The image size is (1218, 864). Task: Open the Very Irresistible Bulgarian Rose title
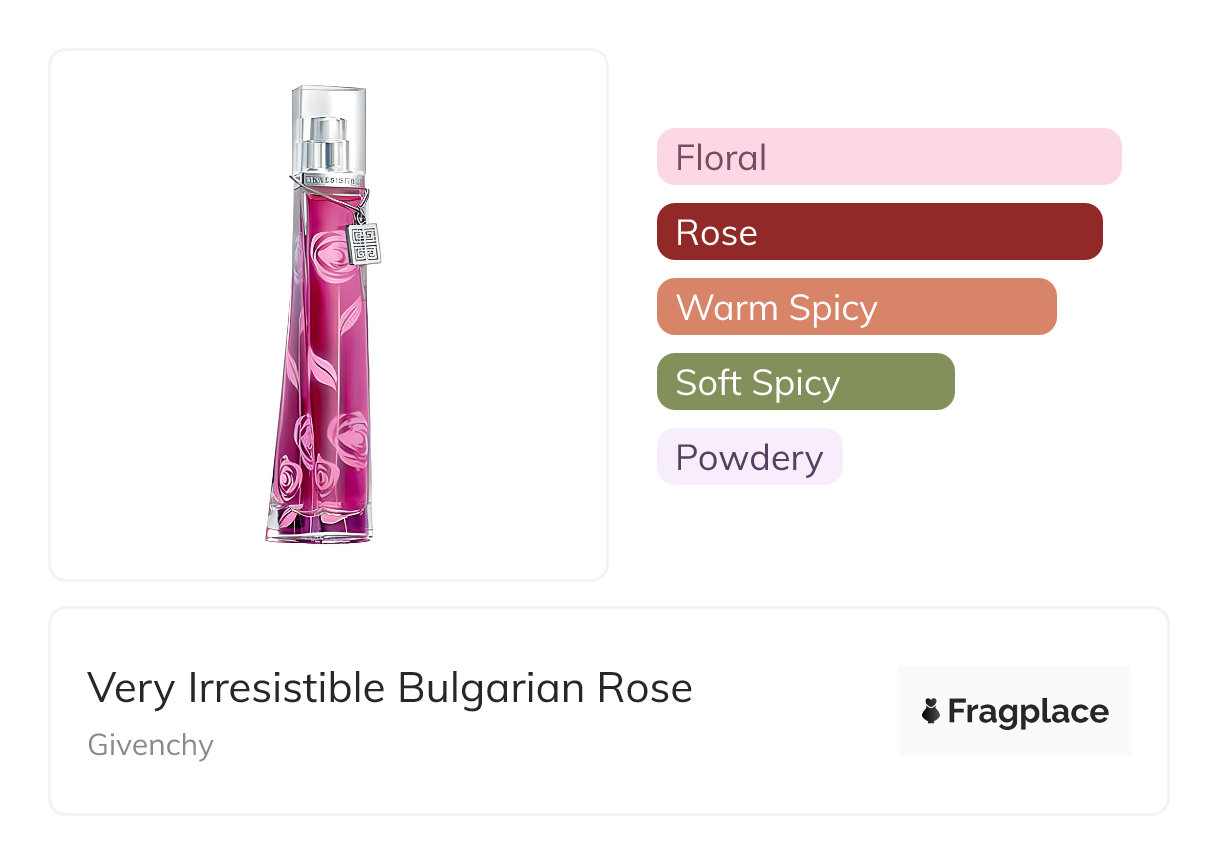coord(389,688)
